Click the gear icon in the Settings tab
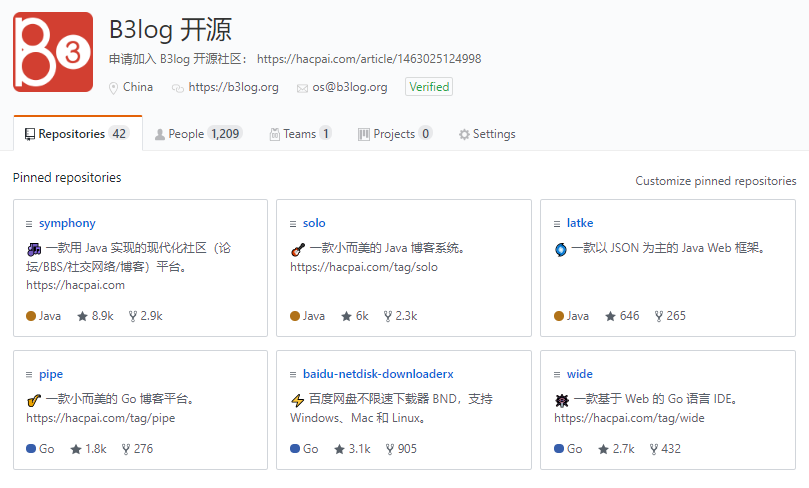 click(464, 134)
